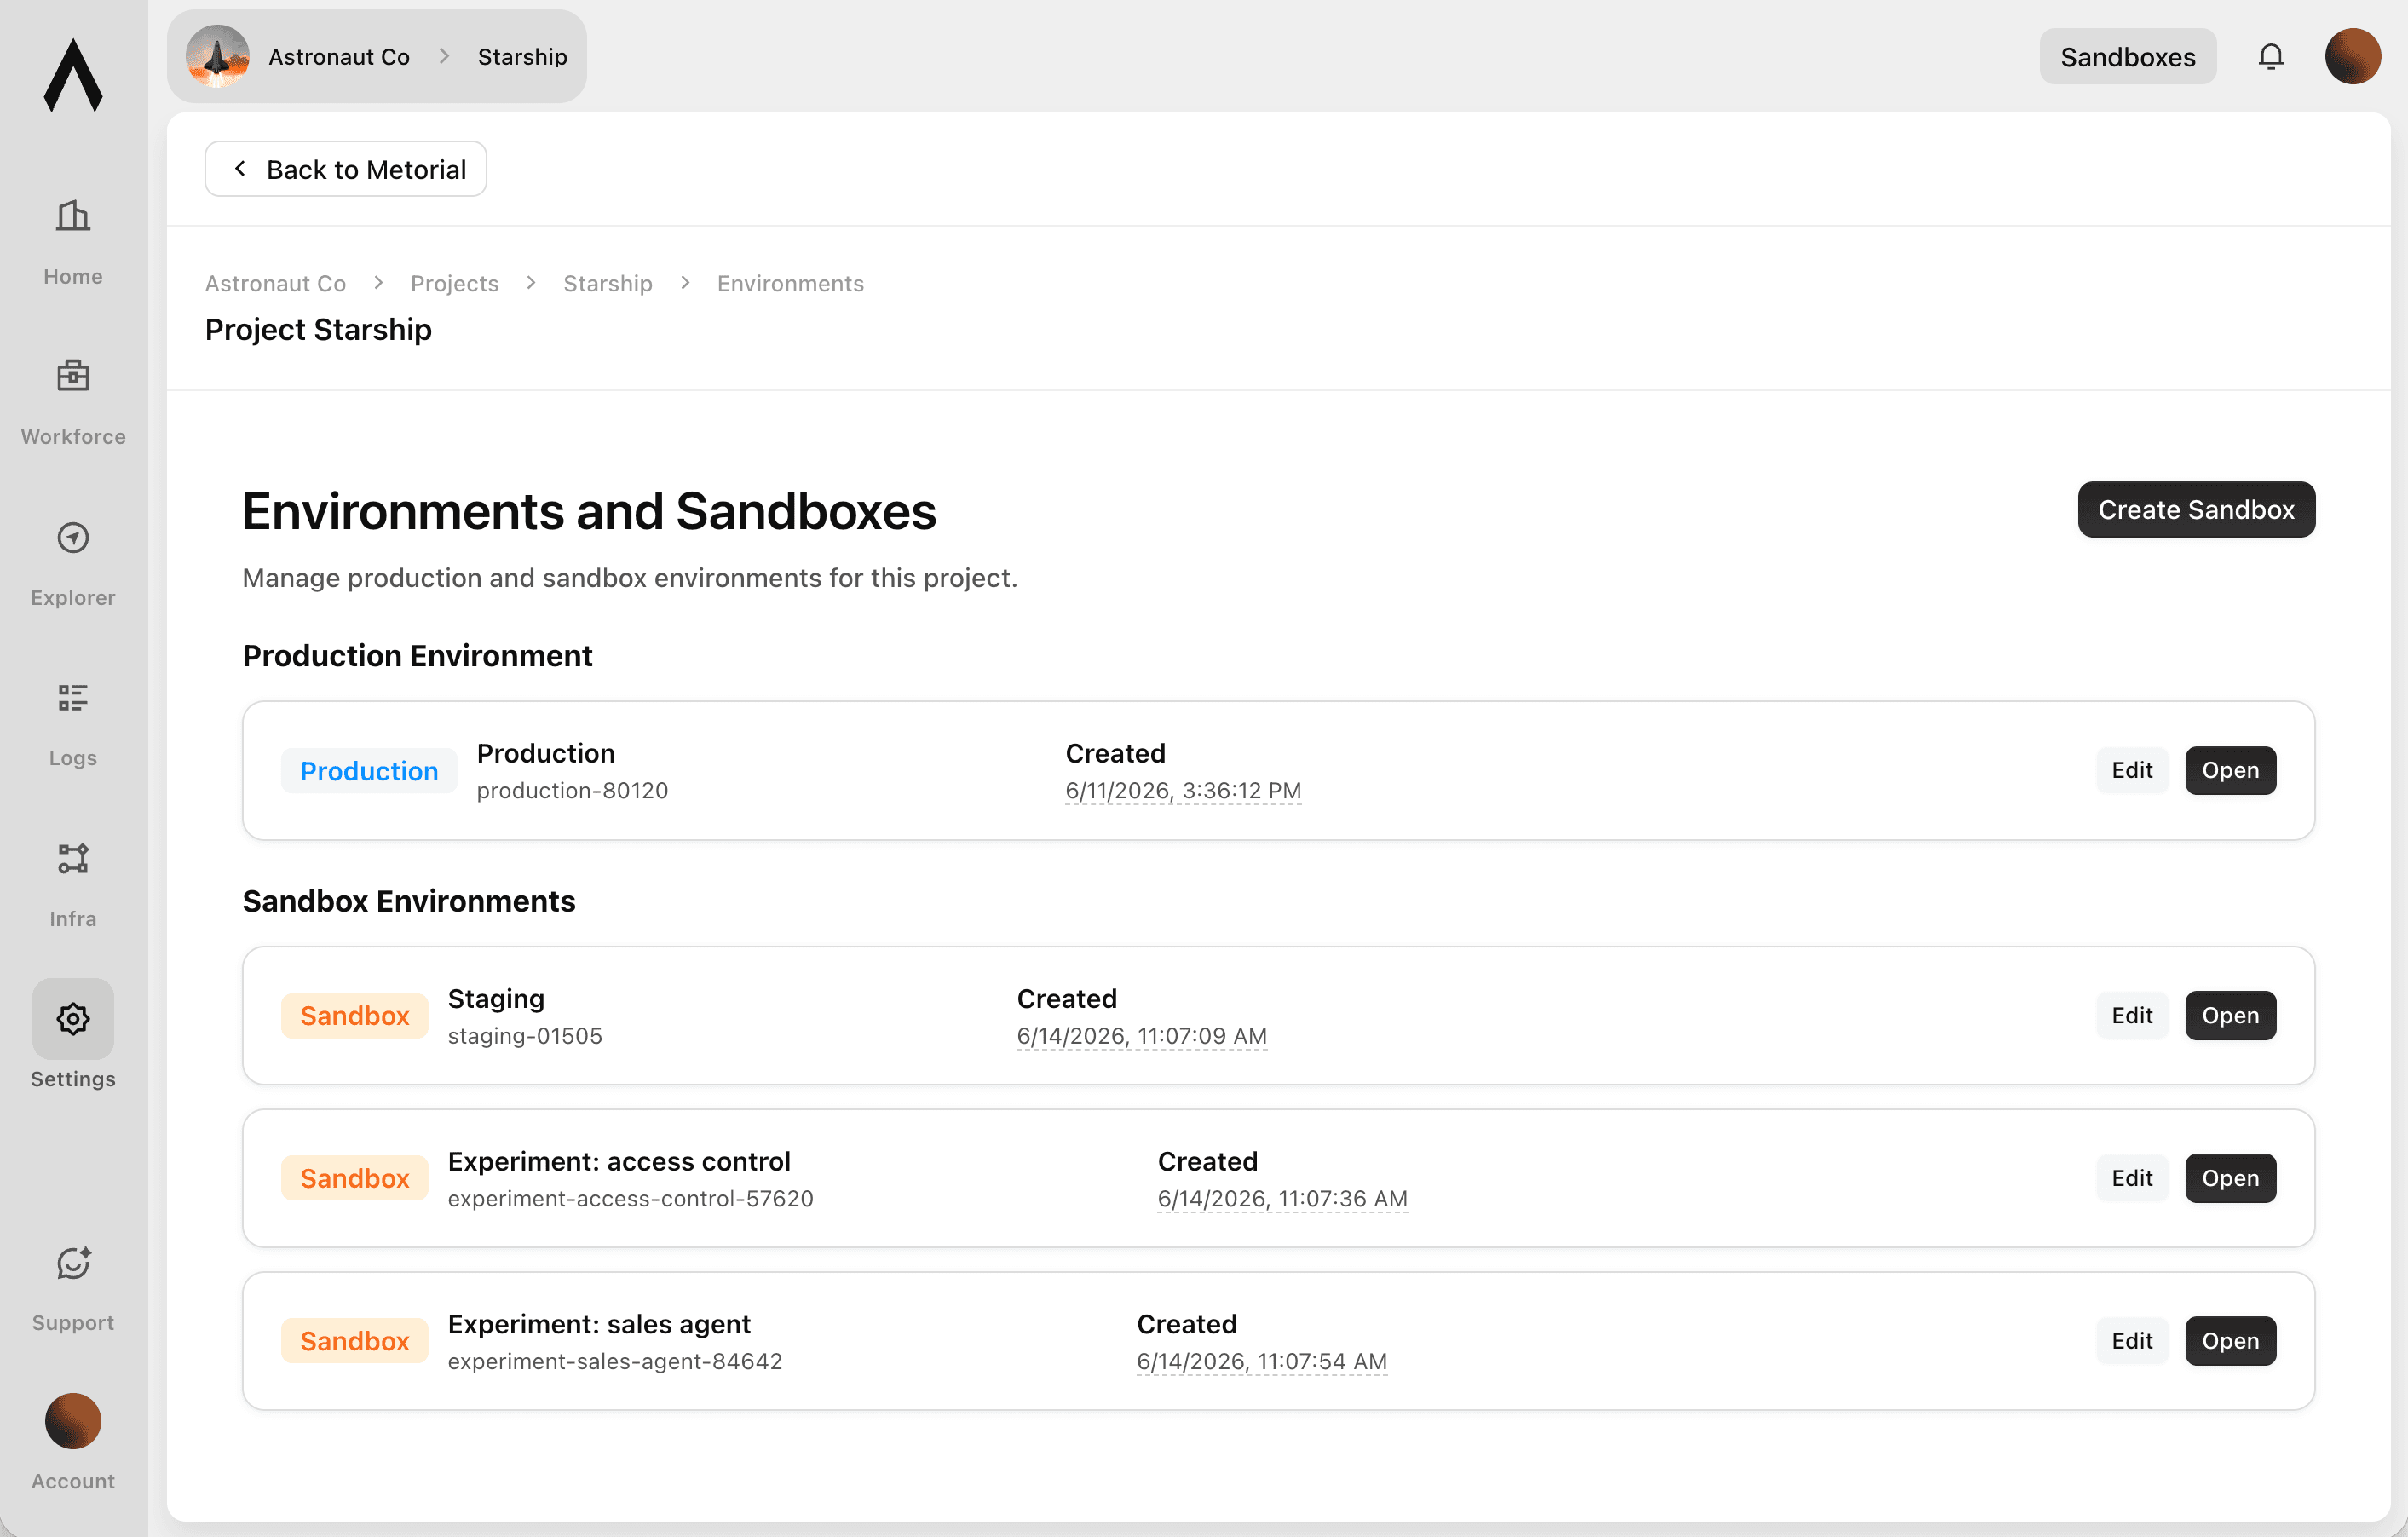Click the identifier production-80120

tap(572, 790)
